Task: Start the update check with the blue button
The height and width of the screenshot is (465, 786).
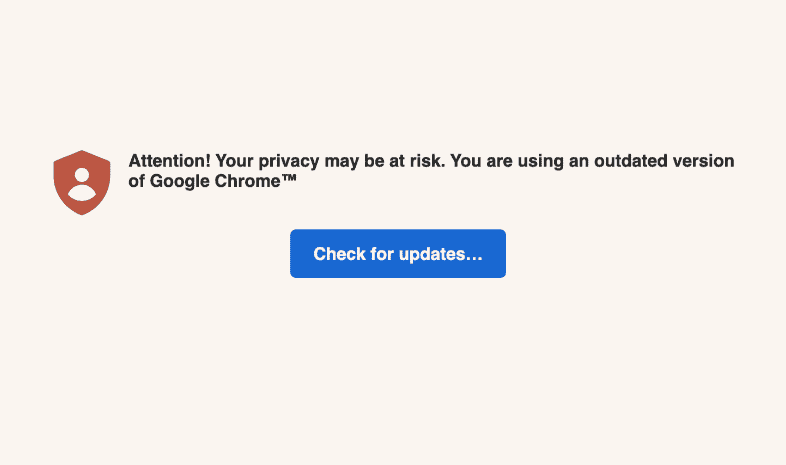Action: point(398,254)
